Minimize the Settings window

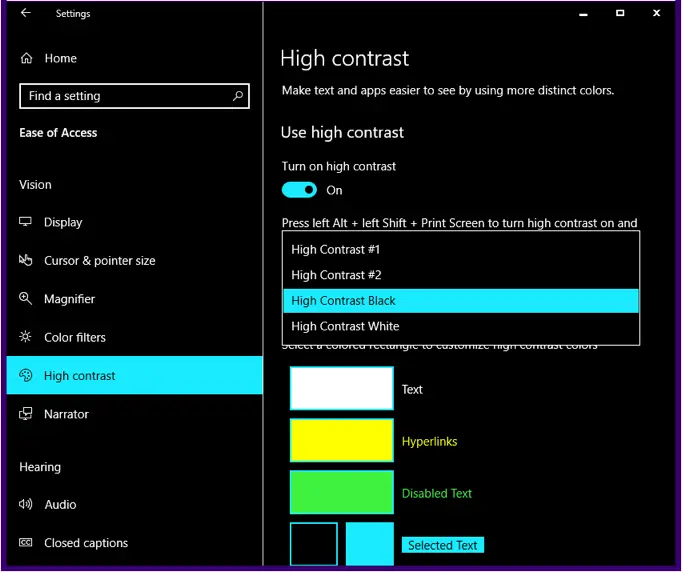583,13
